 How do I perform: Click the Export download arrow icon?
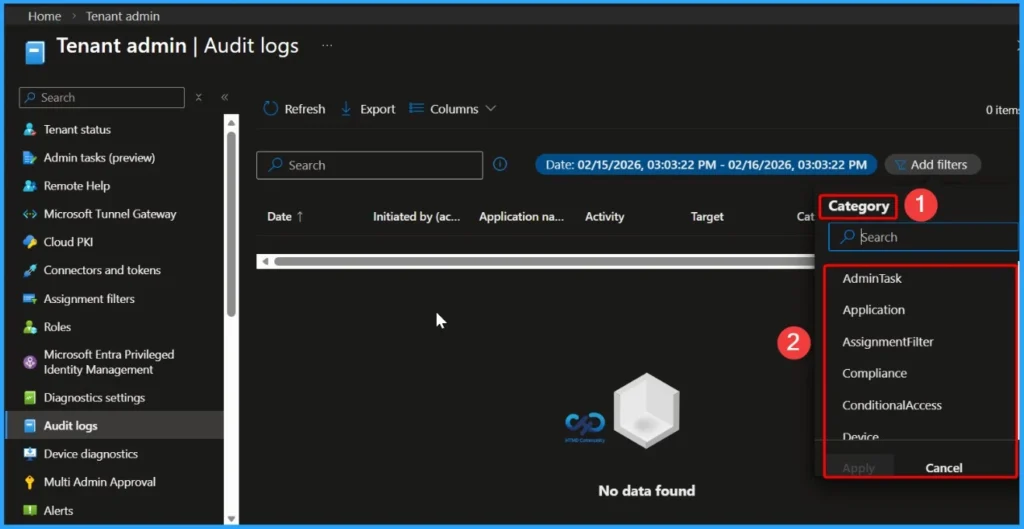(346, 109)
